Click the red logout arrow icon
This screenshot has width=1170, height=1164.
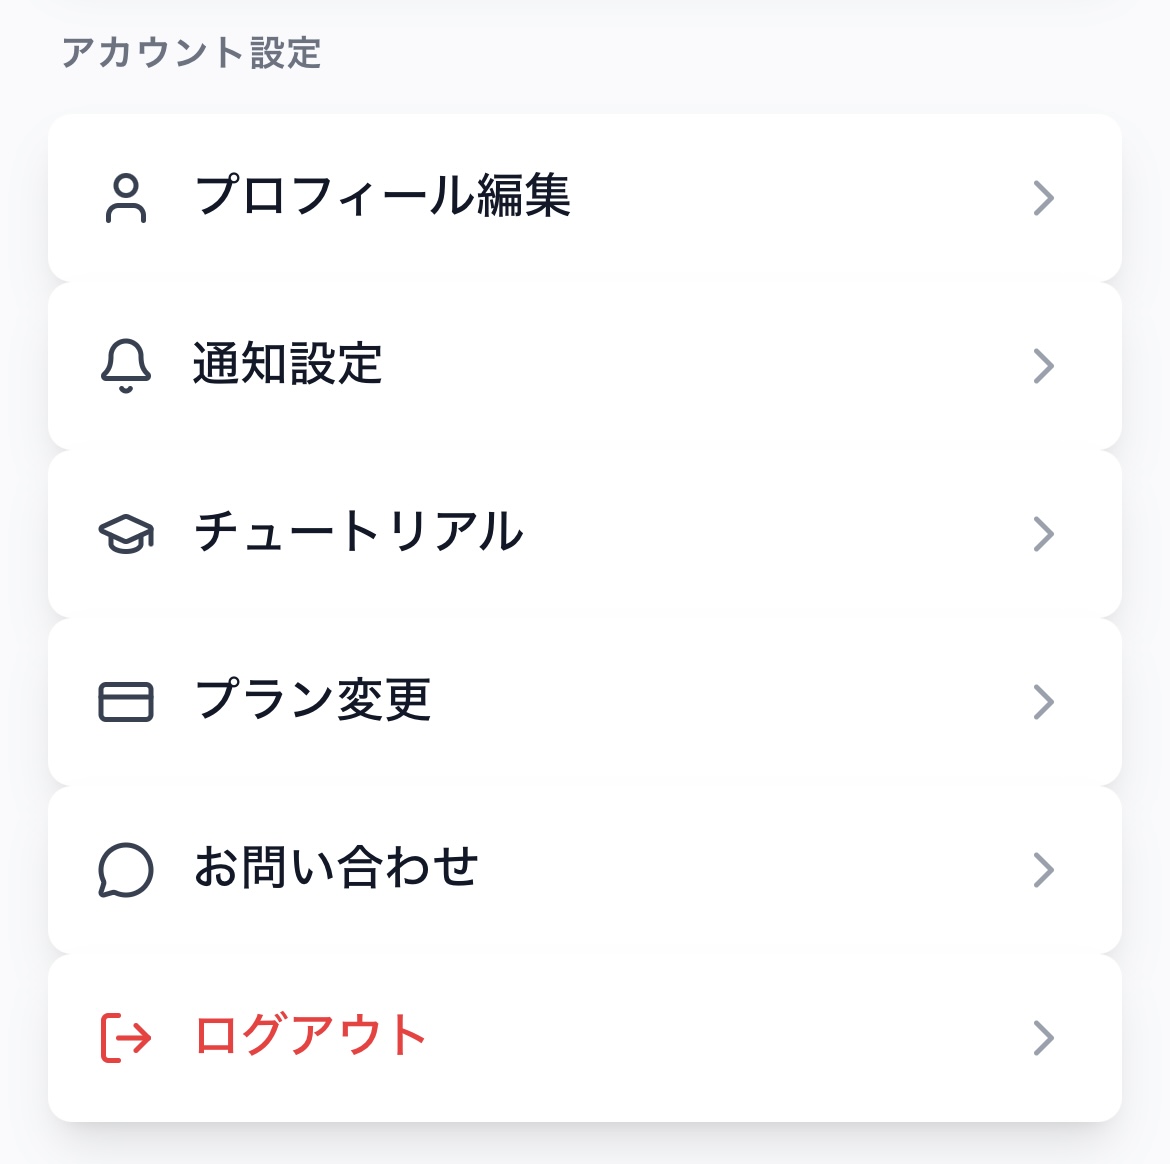(x=126, y=1038)
